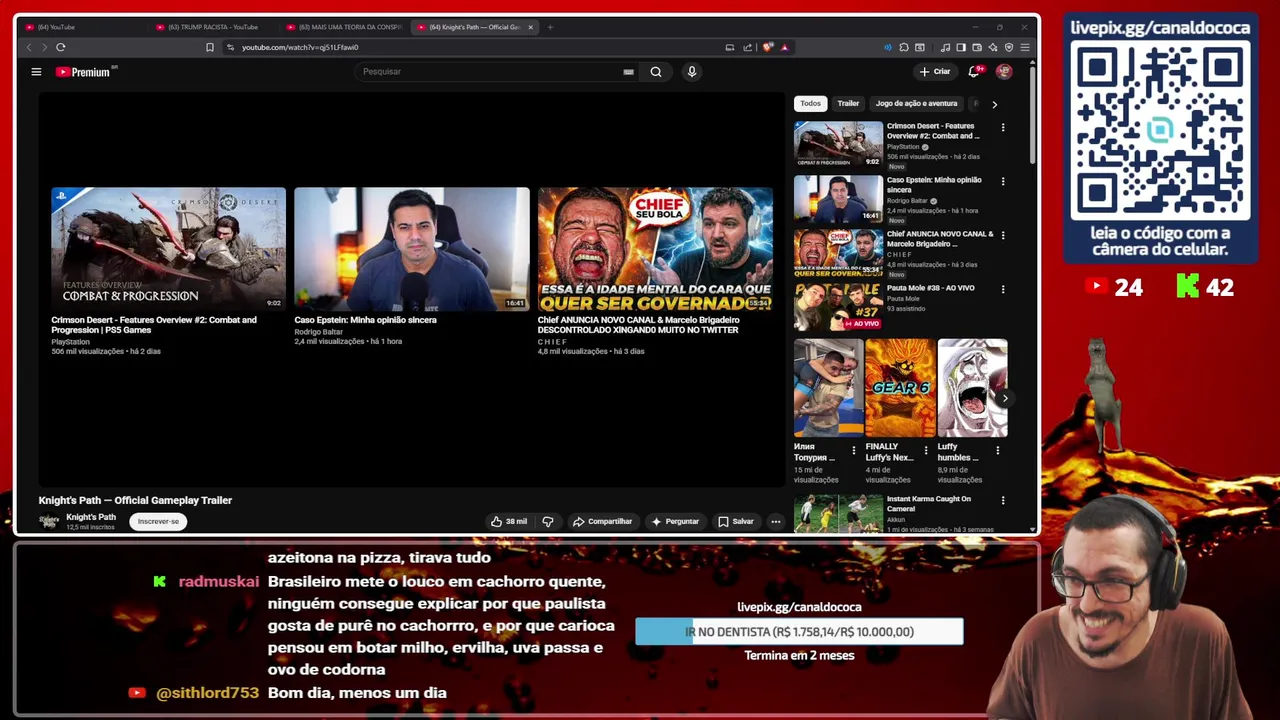Open Brave VPN shield icon
This screenshot has height=720, width=1280.
[x=1009, y=47]
